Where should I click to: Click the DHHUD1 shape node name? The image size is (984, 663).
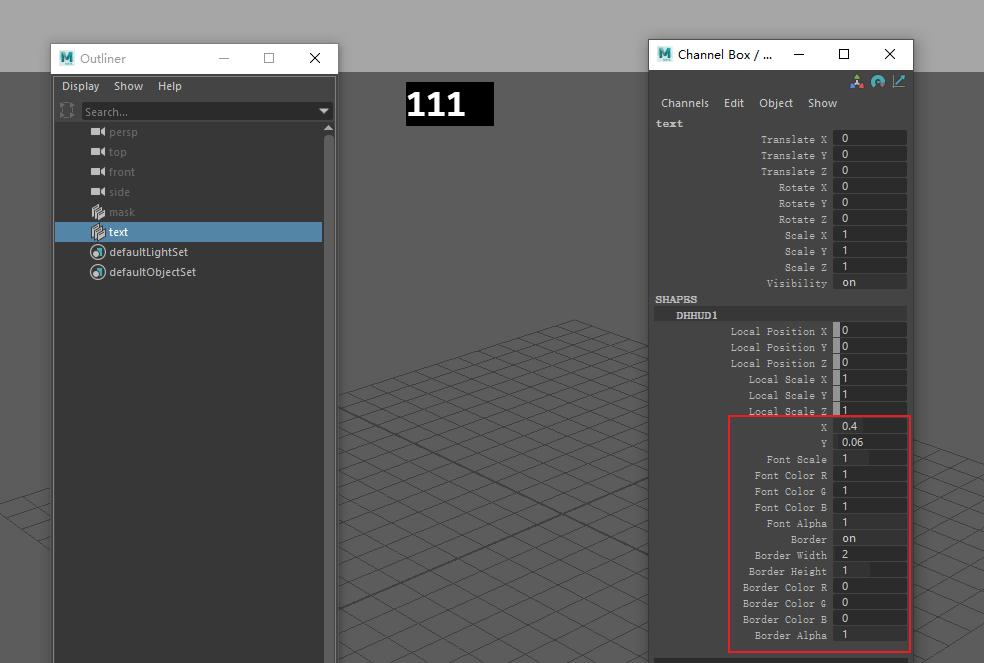697,315
